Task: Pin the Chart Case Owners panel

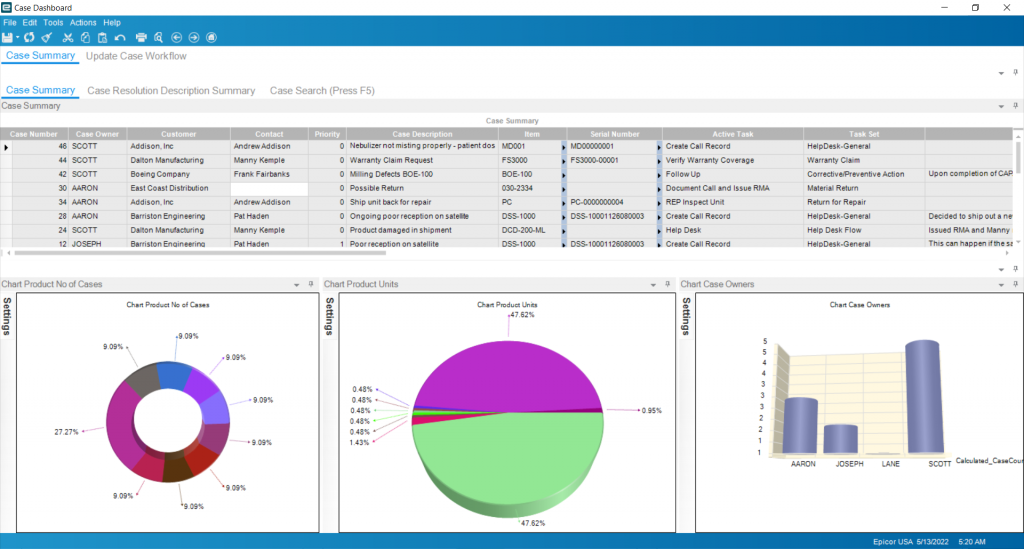Action: pos(1016,284)
